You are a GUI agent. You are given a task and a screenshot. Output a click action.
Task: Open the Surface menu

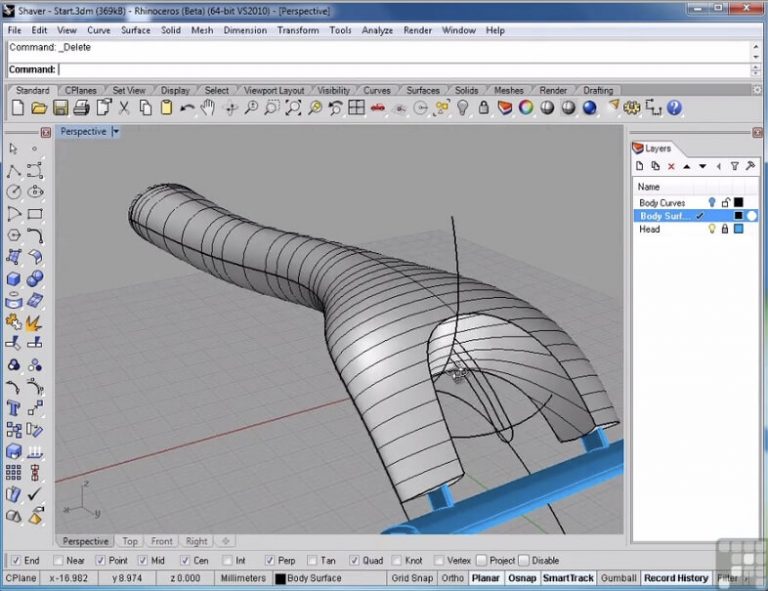pos(136,30)
